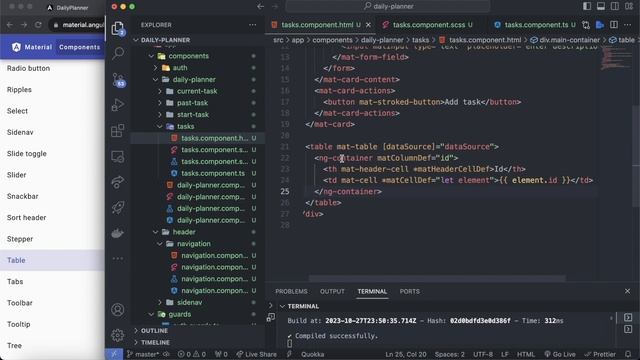Screen dimensions: 640x360
Task: Toggle the primary side bar layout icon
Action: 587,6
